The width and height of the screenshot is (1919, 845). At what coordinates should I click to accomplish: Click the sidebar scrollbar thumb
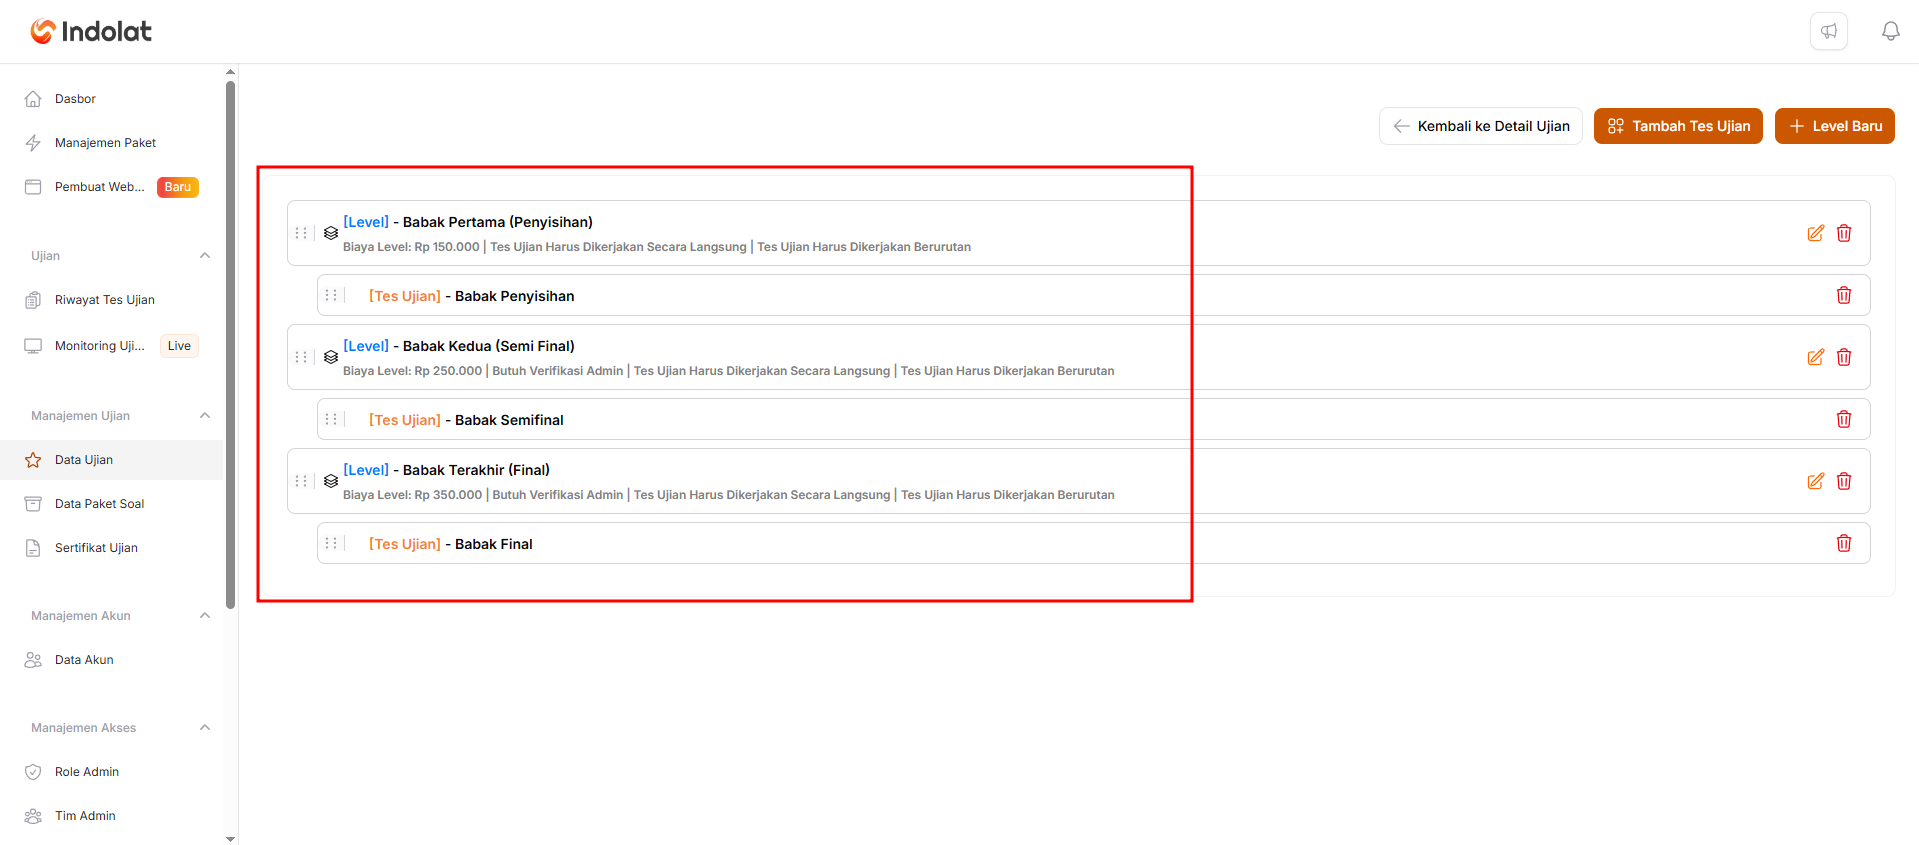[x=230, y=345]
